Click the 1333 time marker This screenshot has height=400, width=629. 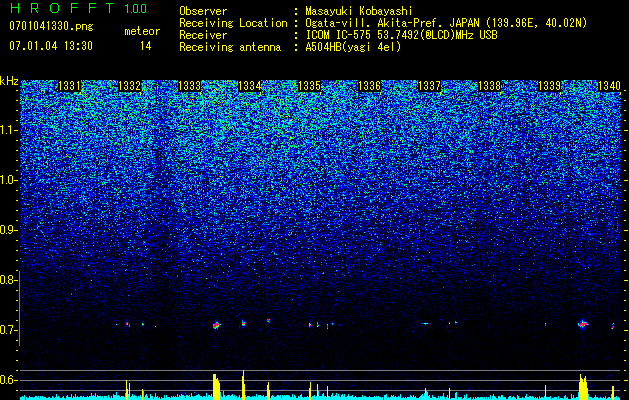coord(189,86)
